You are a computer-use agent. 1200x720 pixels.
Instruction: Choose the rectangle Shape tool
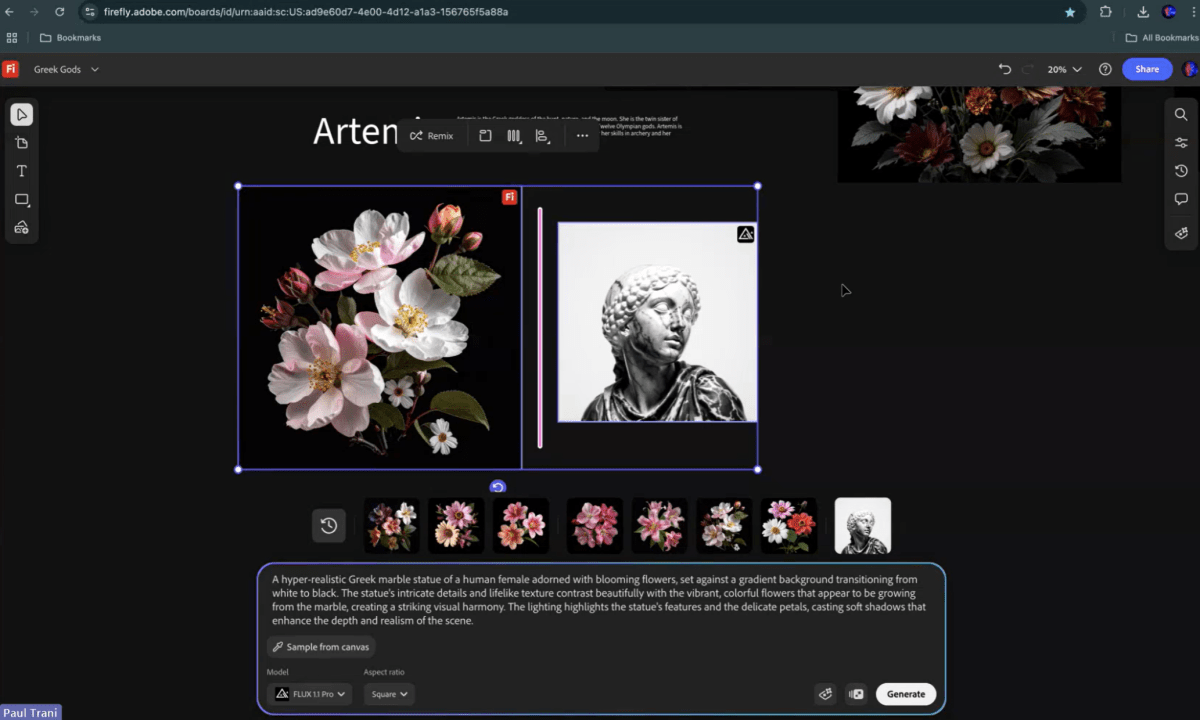tap(21, 200)
